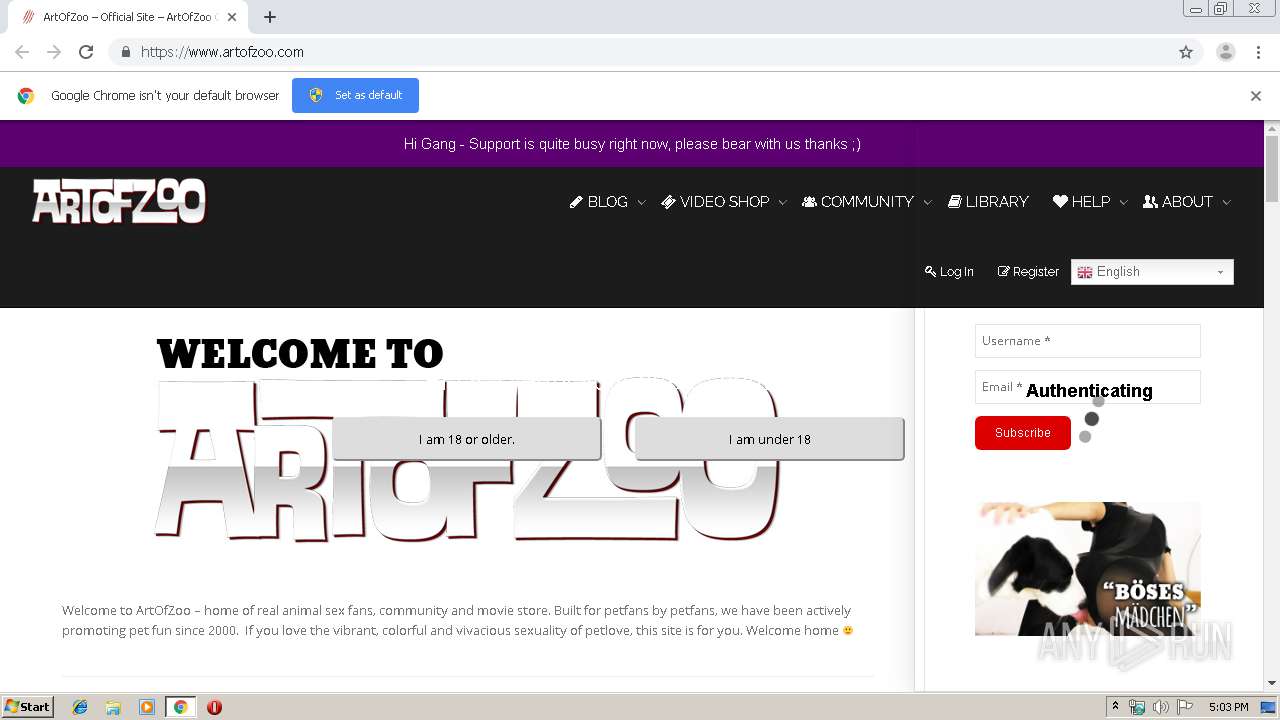
Task: Click the address bar URL
Action: tap(222, 52)
